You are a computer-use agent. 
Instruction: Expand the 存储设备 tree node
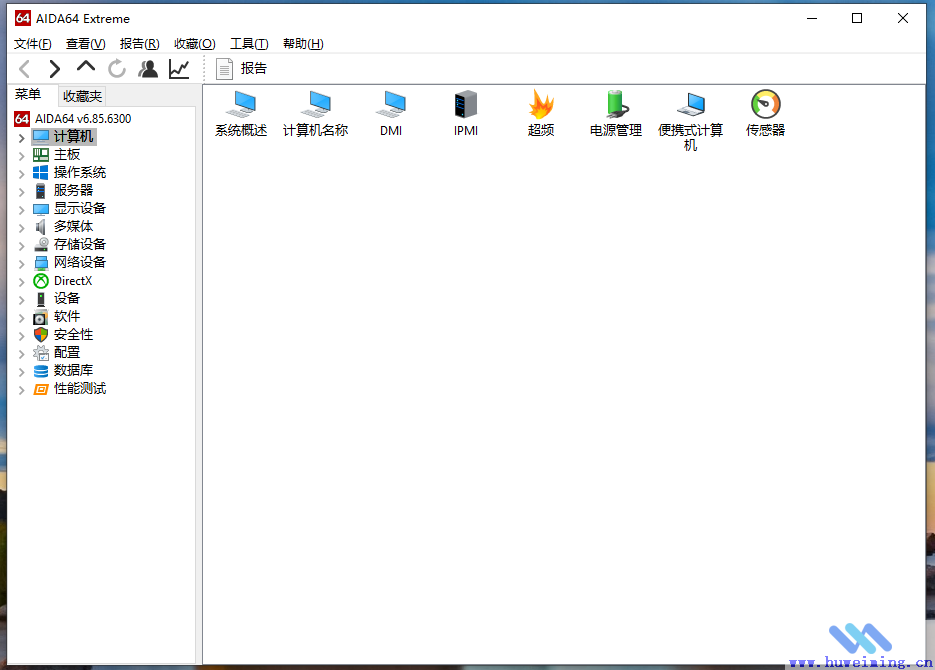click(x=21, y=246)
